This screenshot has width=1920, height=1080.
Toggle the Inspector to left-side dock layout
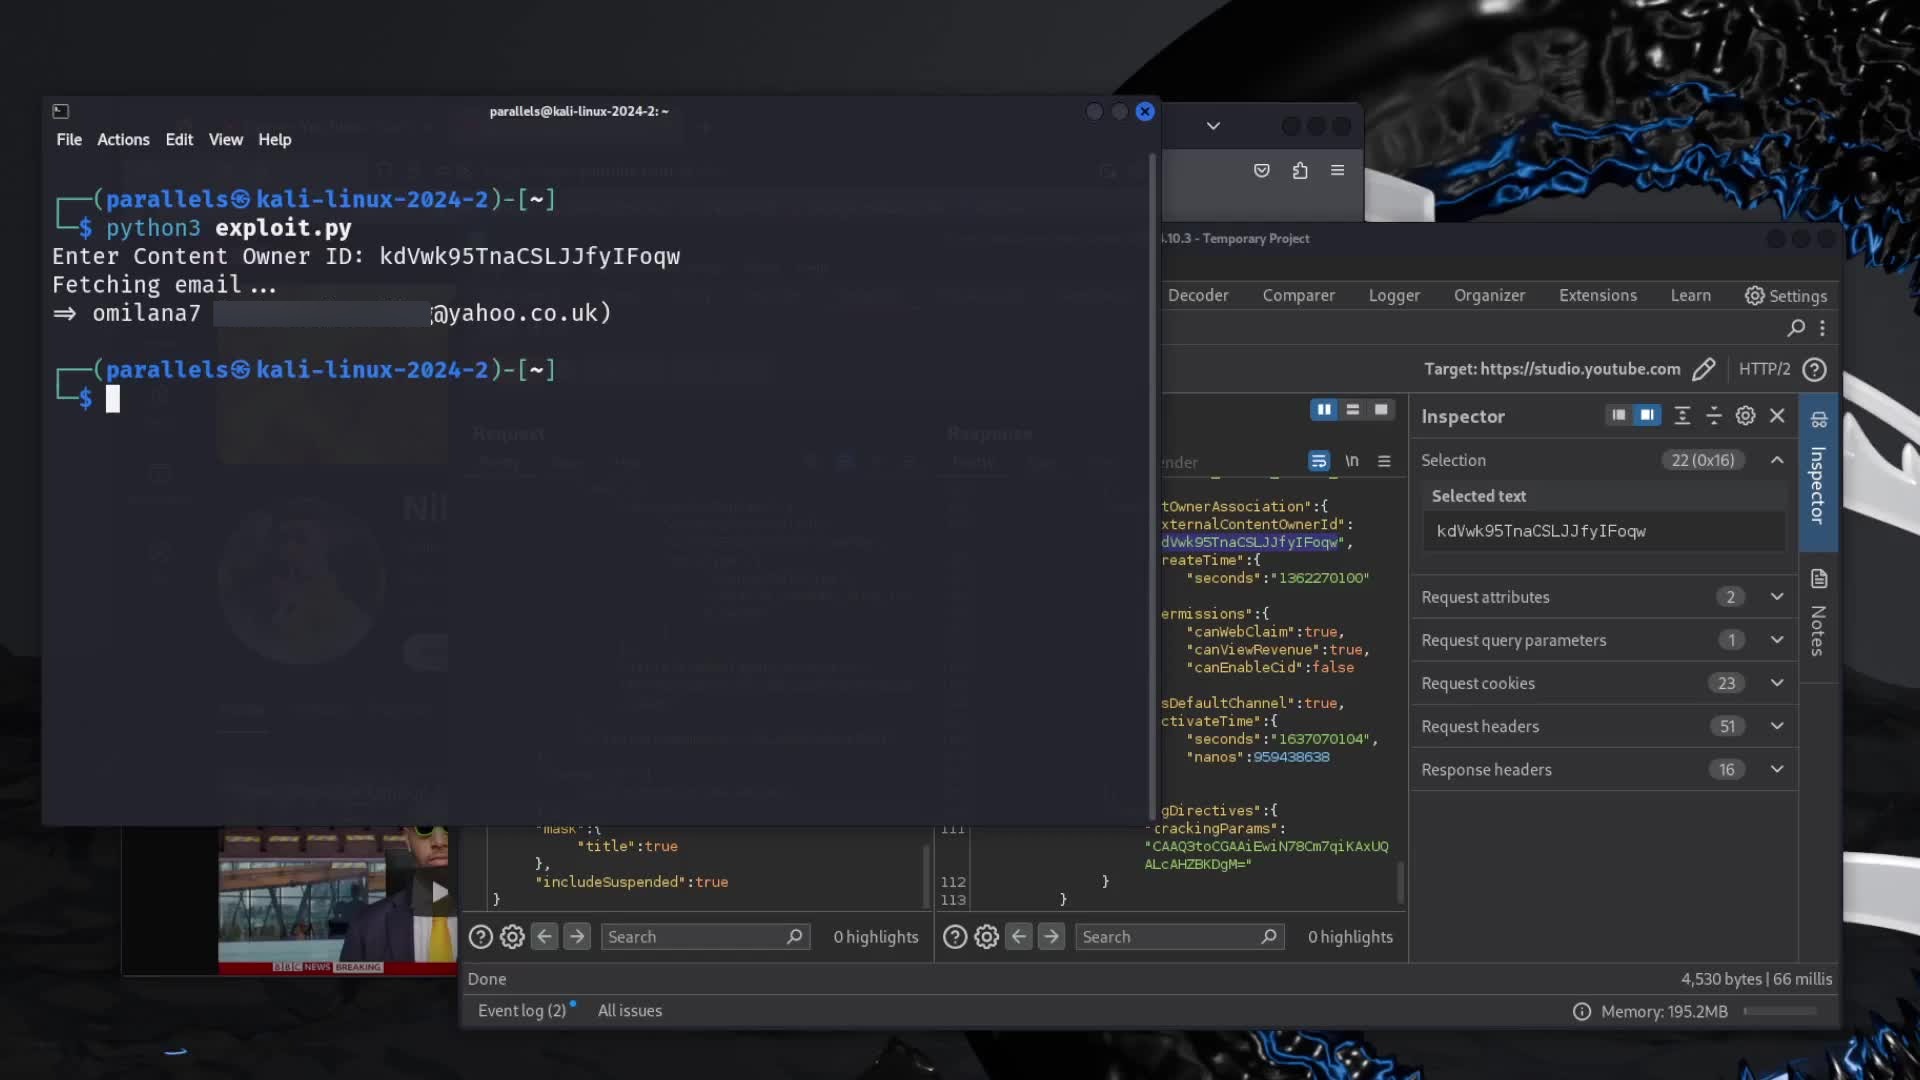point(1619,415)
